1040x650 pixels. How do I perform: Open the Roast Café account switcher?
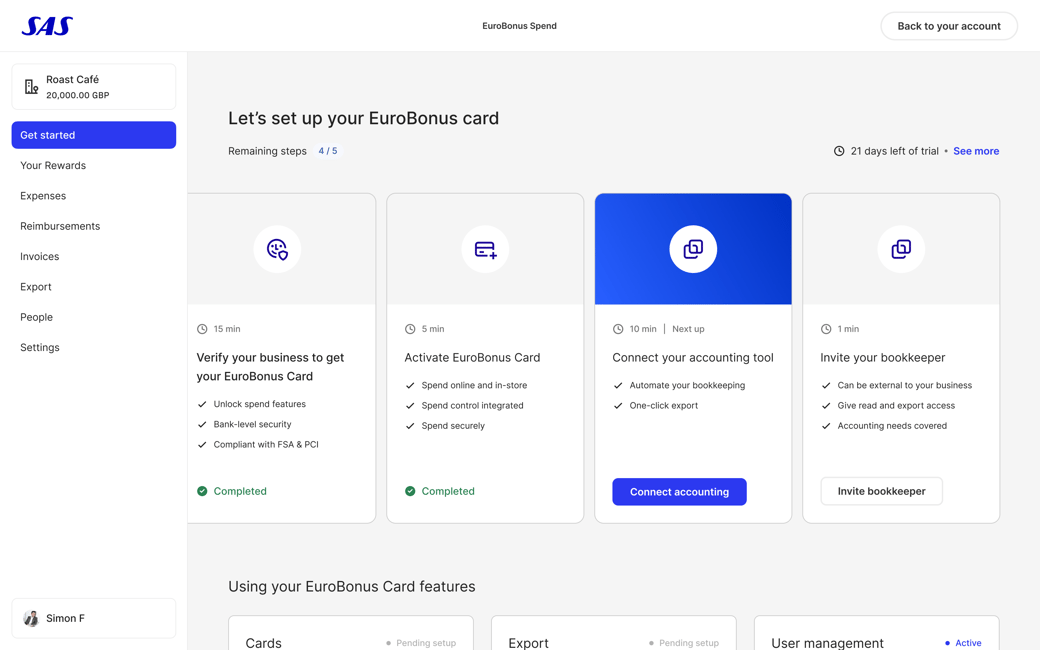click(x=94, y=87)
